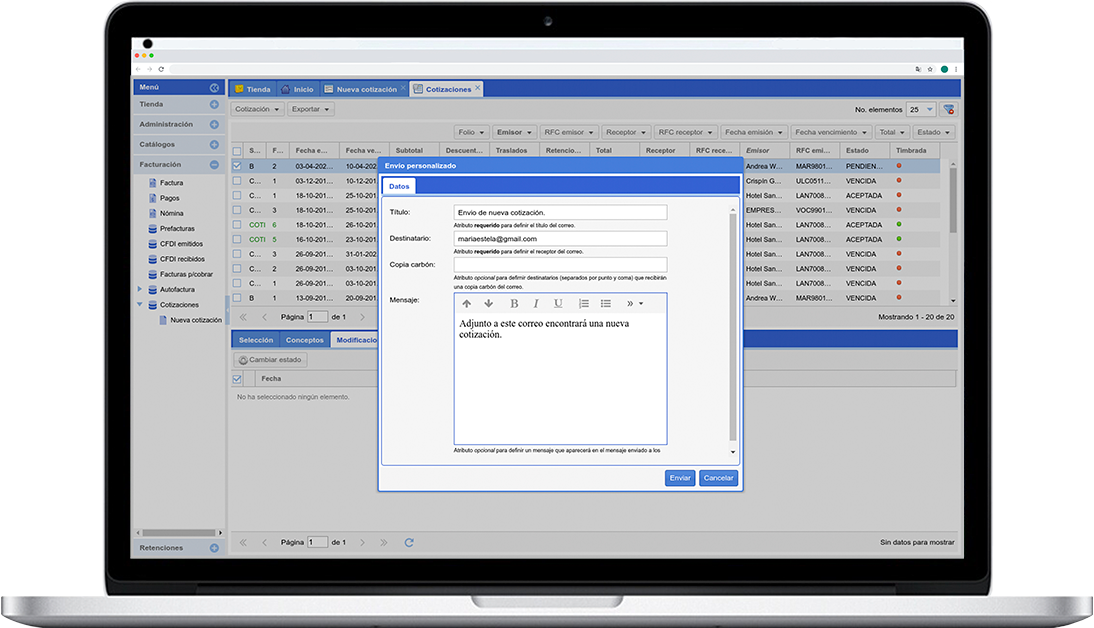
Task: Collapse the Menú sidebar with the double-arrow icon
Action: click(214, 88)
